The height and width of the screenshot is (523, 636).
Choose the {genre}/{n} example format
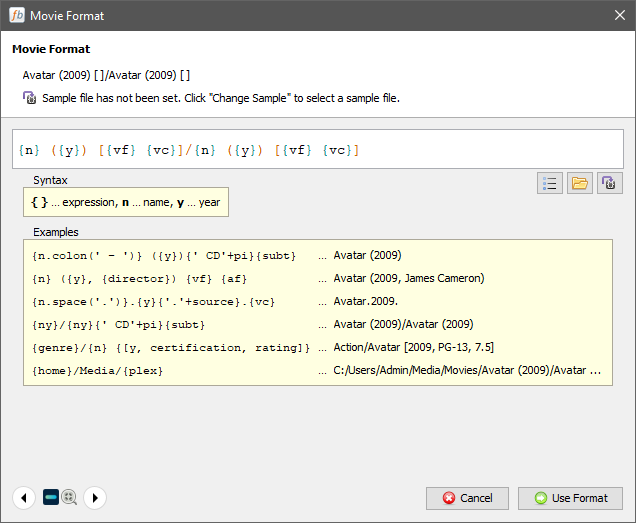(x=170, y=347)
